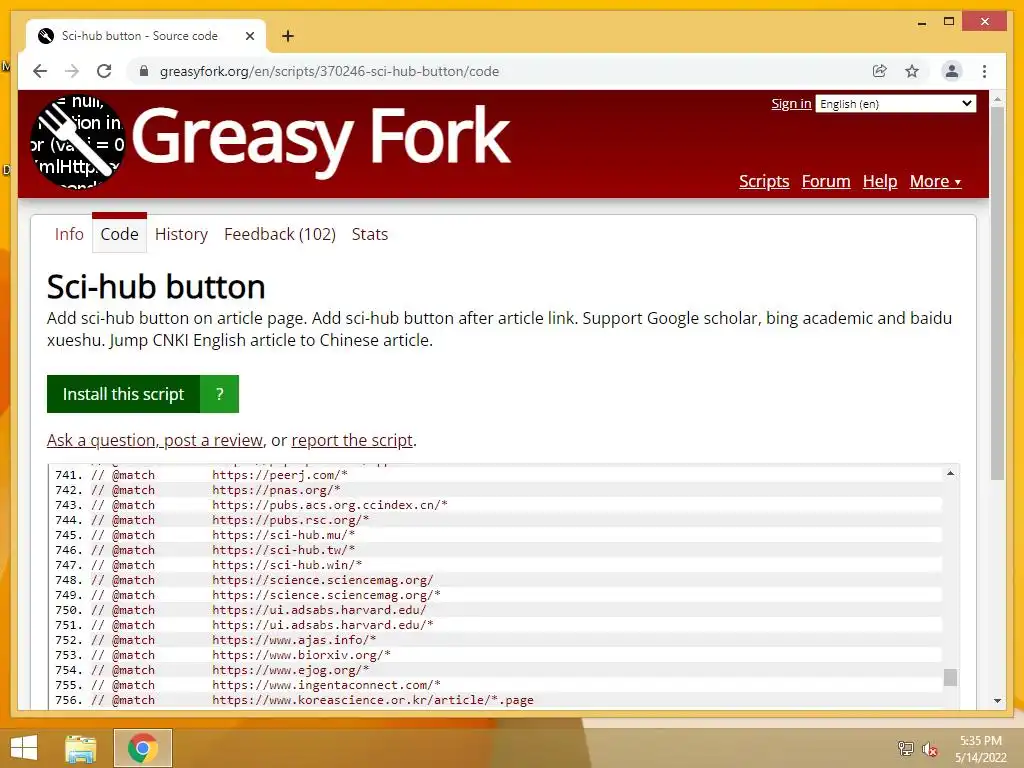
Task: Click the code box scrollbar thumb
Action: (x=950, y=677)
